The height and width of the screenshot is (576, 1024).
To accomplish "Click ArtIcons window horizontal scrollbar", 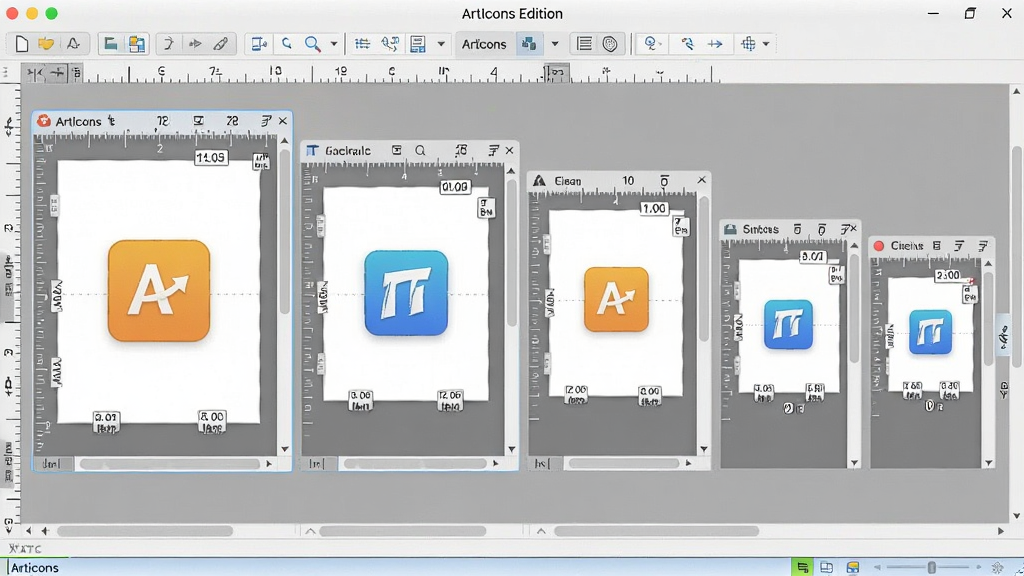I will tap(170, 464).
